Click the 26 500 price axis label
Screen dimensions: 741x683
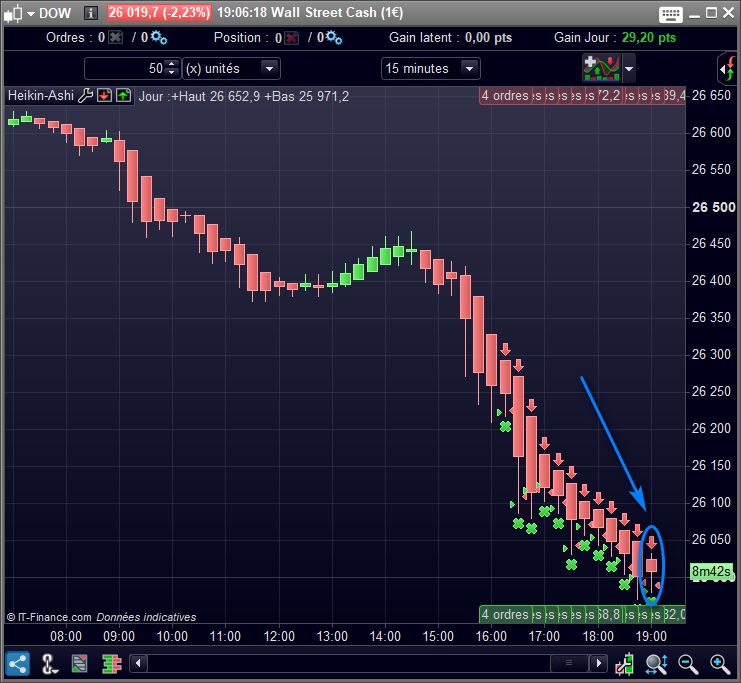pos(714,207)
